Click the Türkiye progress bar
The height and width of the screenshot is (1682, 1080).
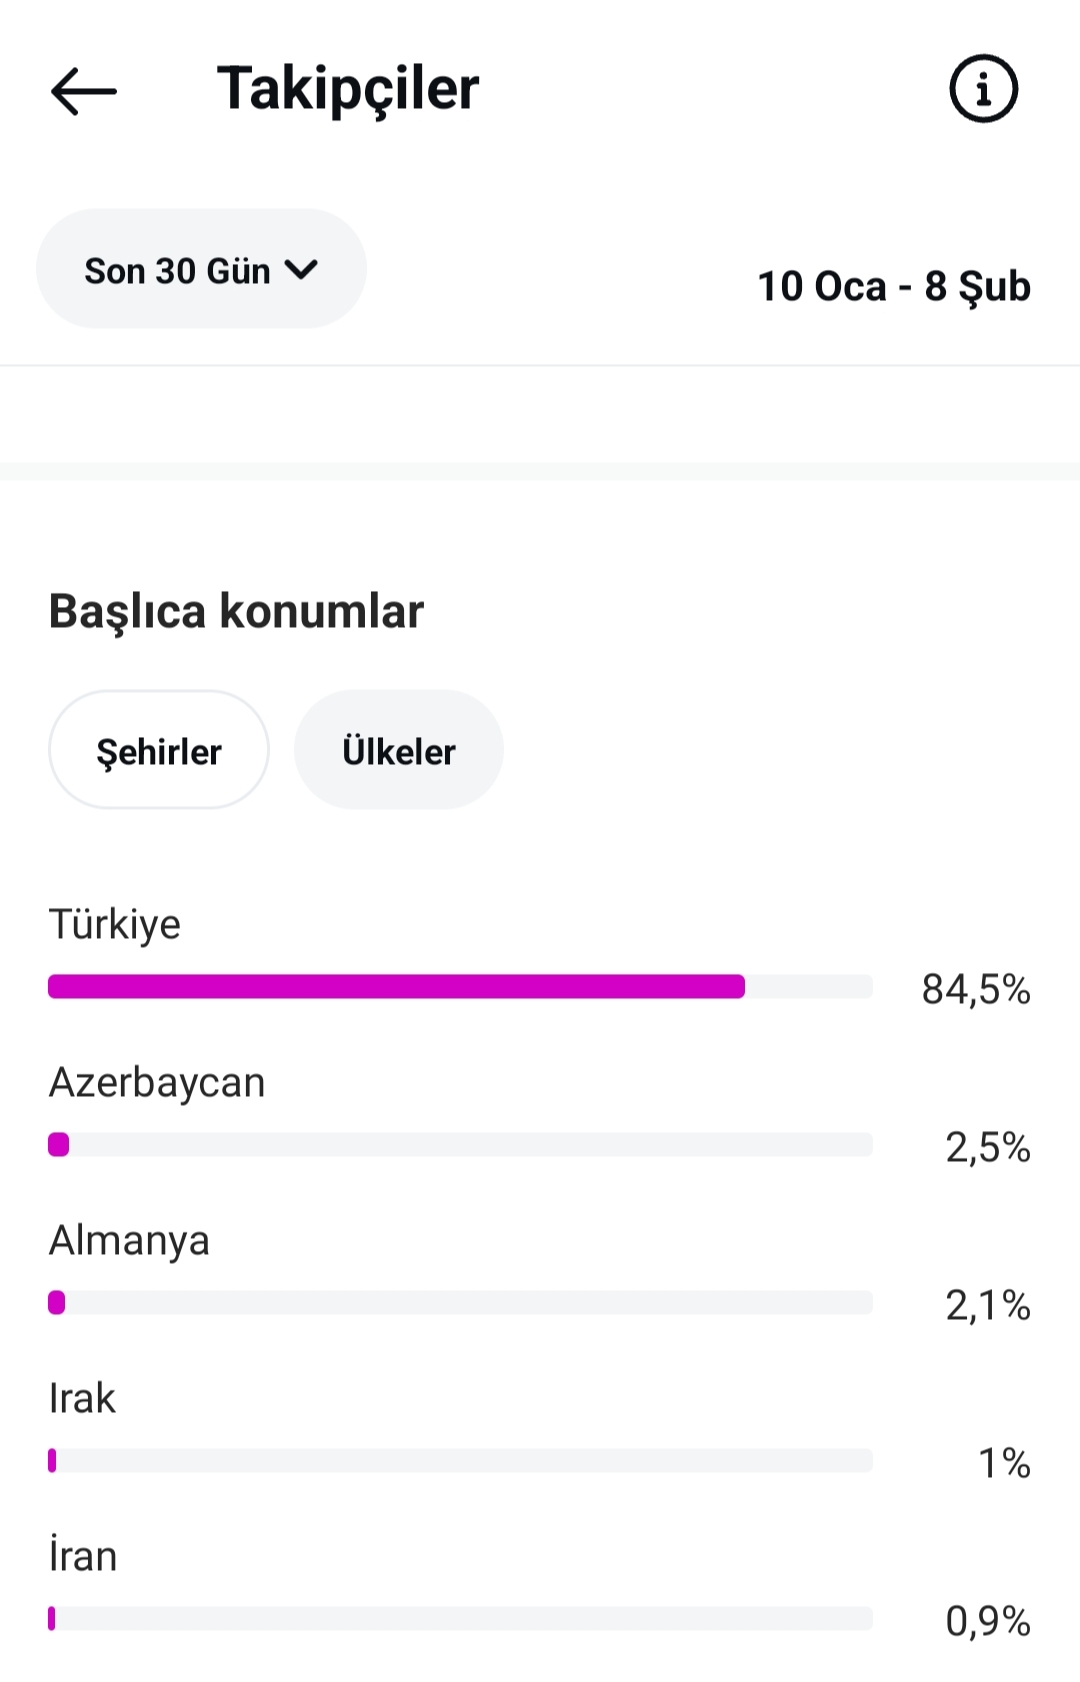tap(460, 987)
